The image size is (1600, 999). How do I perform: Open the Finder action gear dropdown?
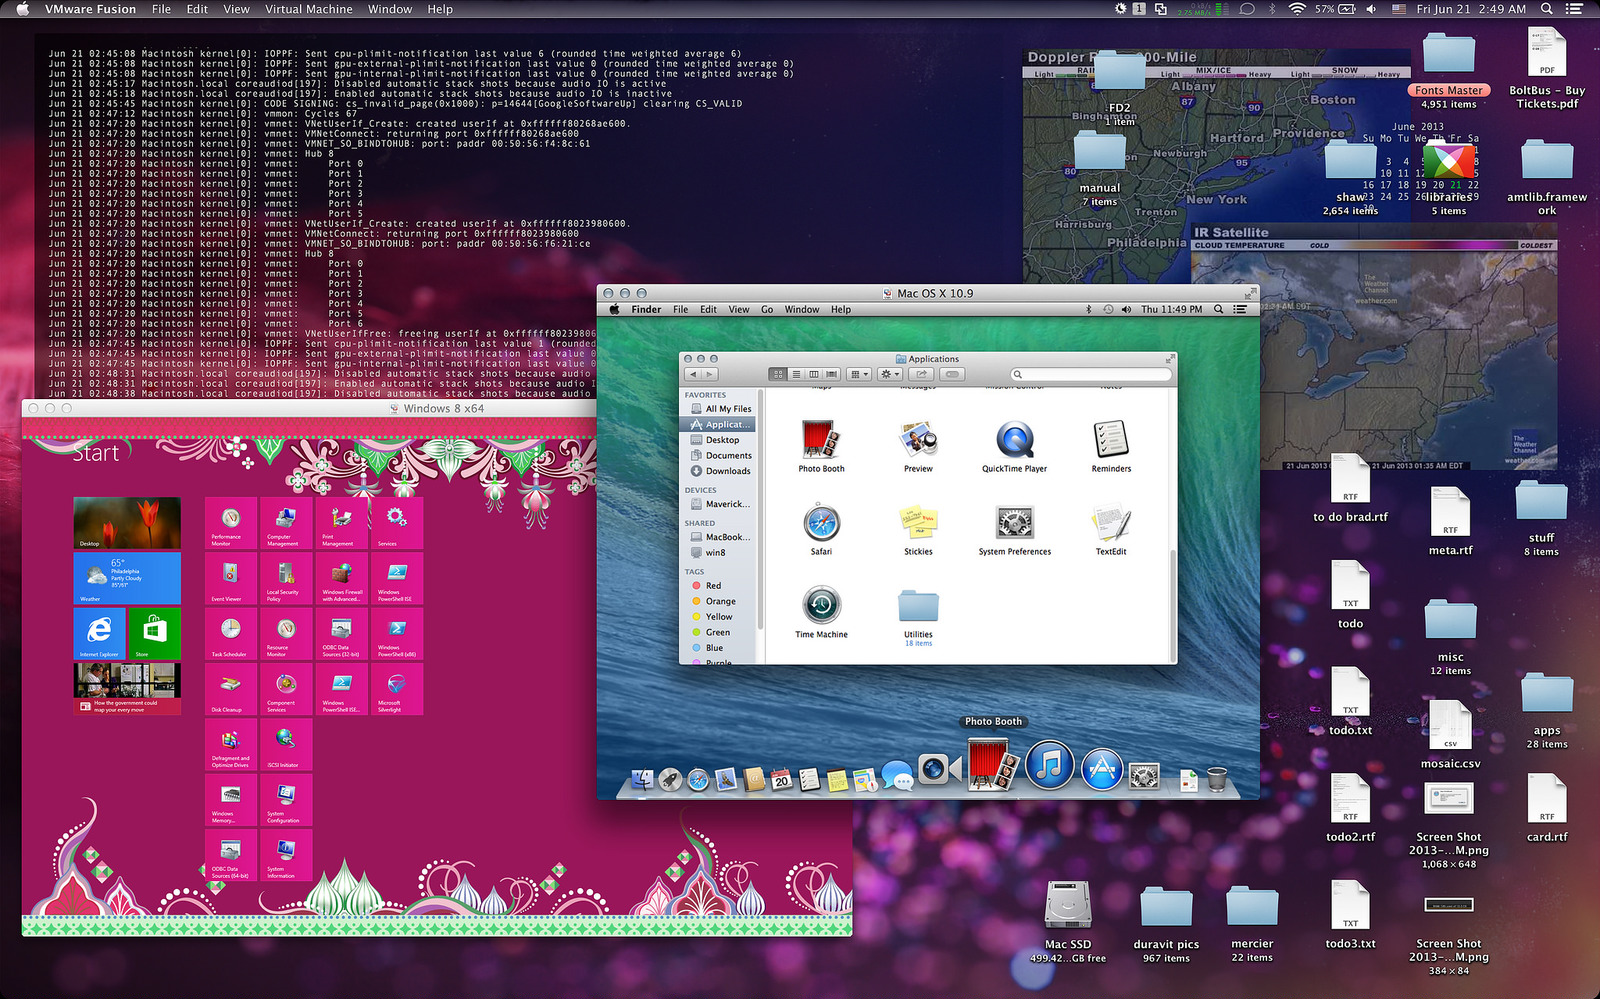890,374
